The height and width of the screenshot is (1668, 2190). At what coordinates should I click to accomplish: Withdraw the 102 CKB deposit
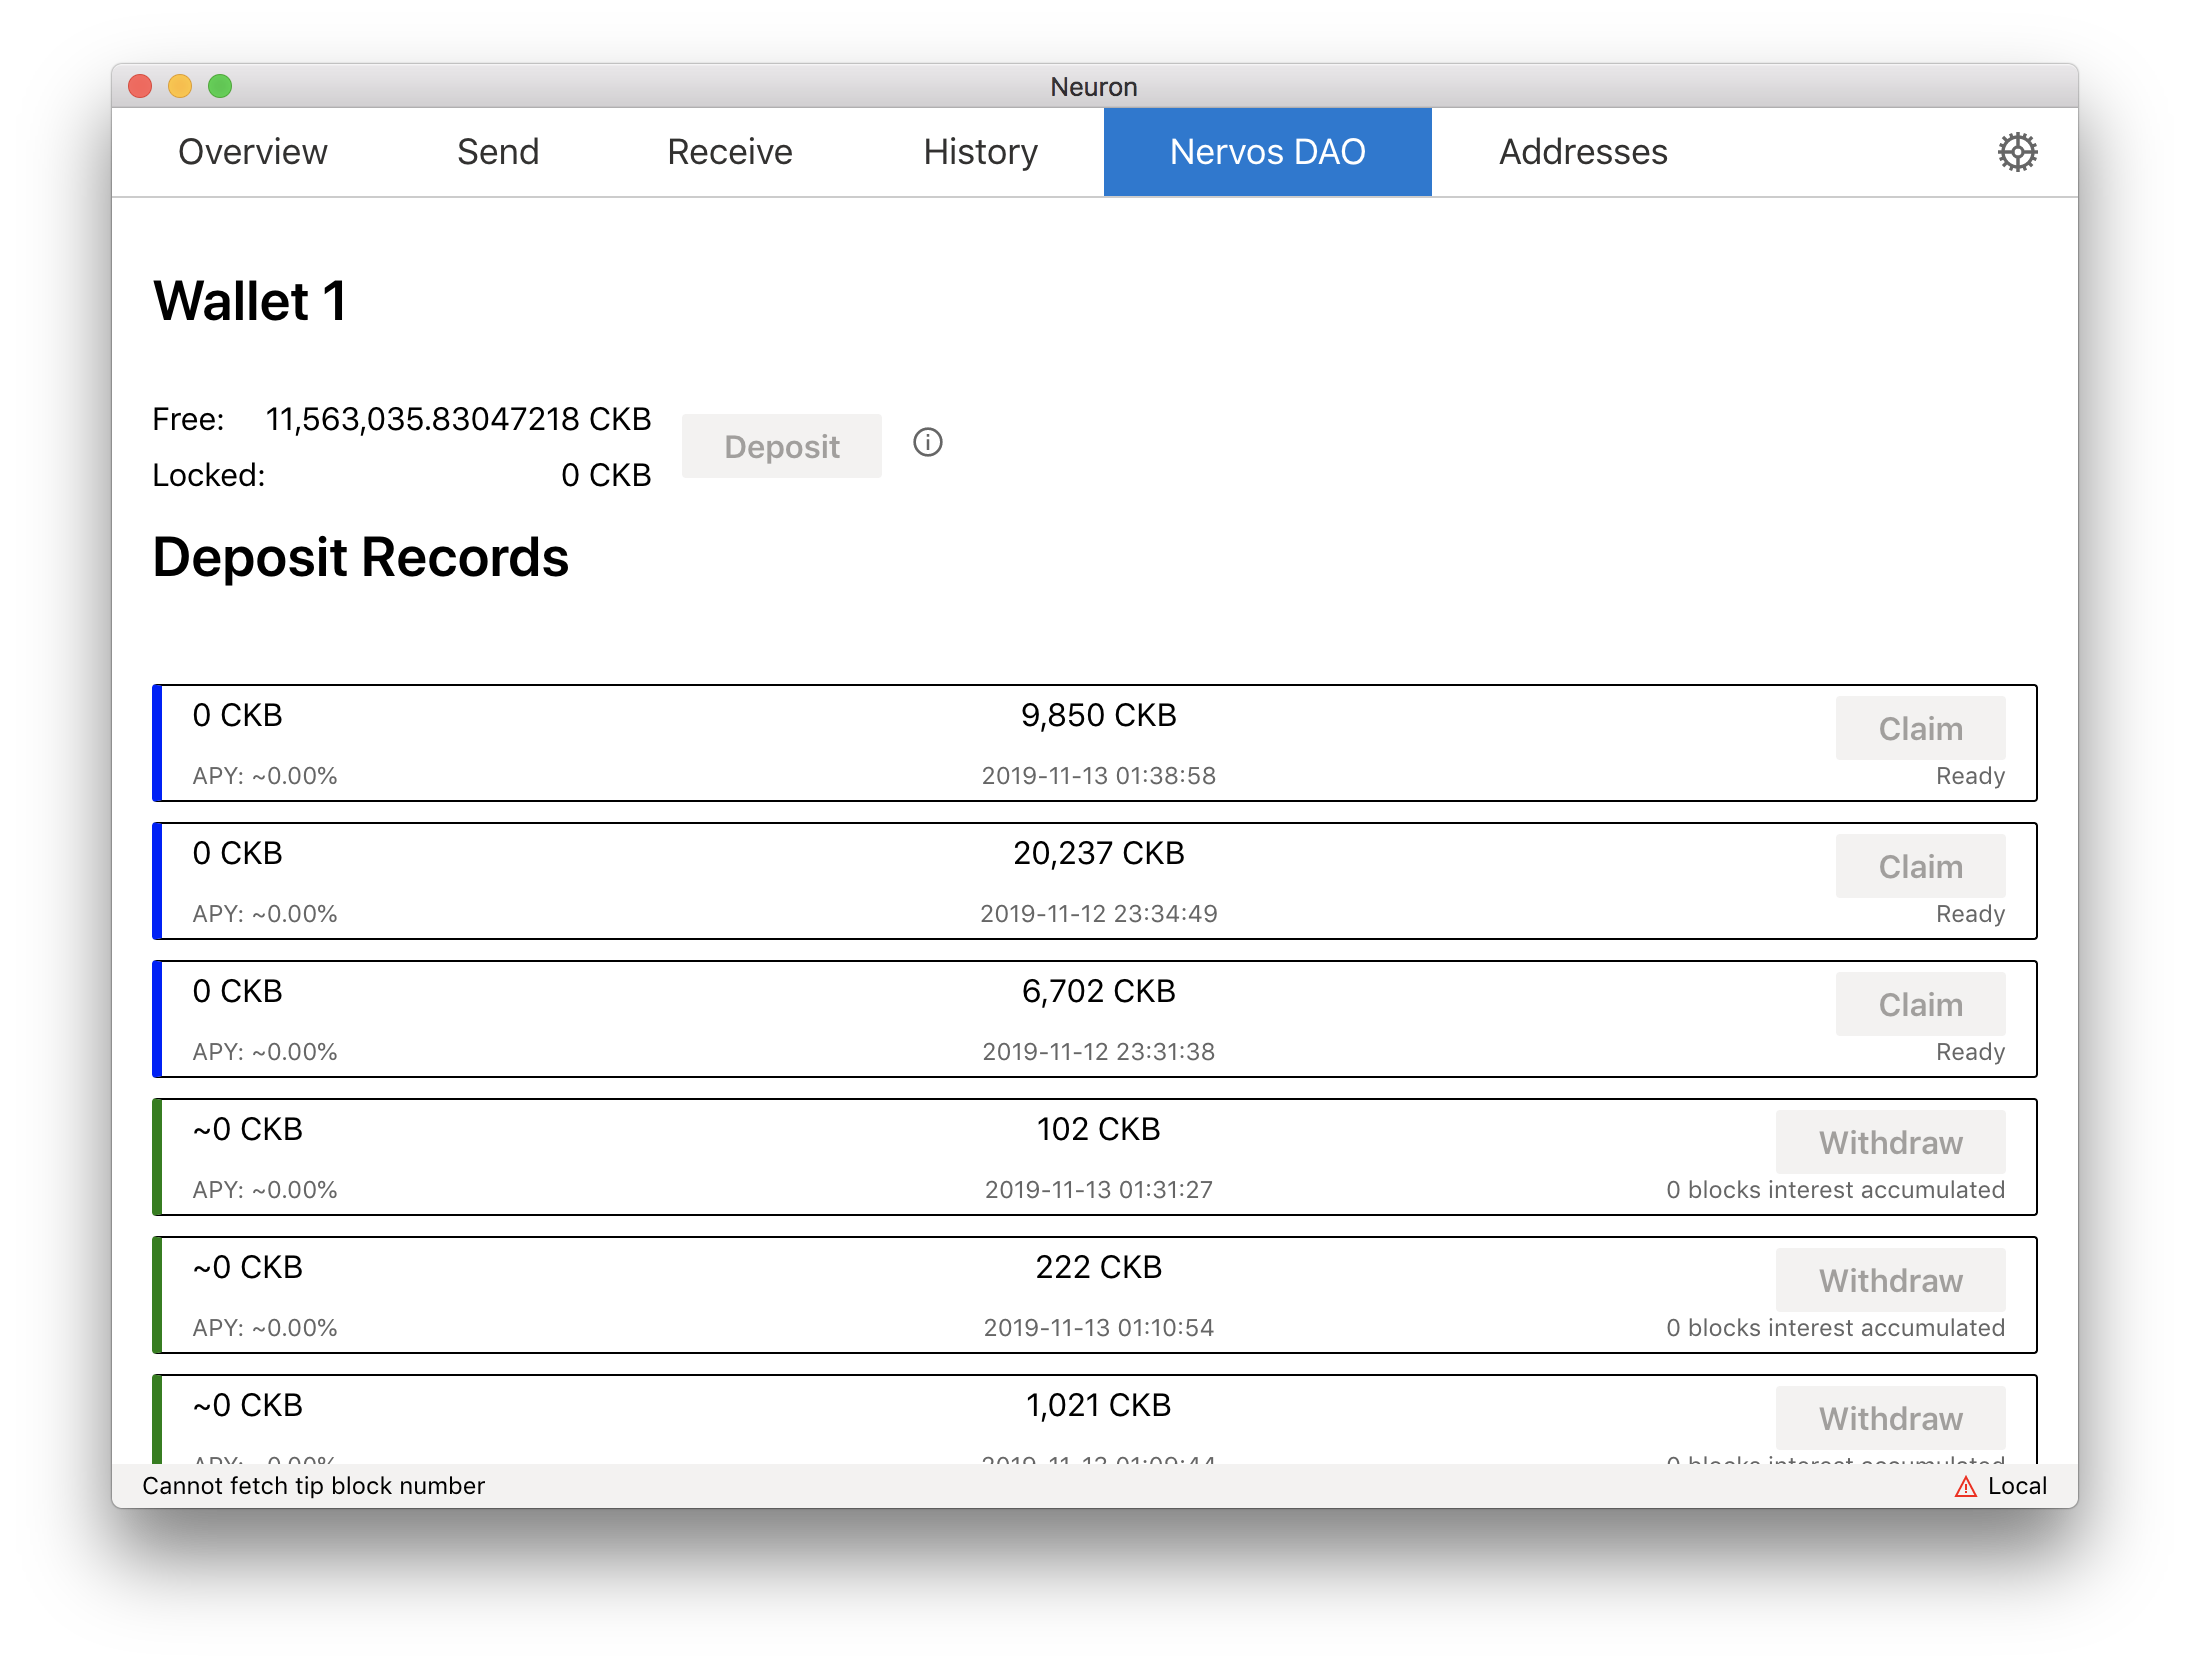pos(1890,1142)
